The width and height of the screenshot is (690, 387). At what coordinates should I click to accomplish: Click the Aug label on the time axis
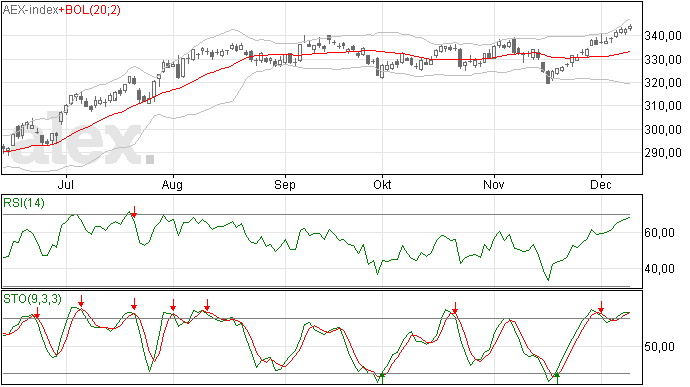click(x=172, y=184)
